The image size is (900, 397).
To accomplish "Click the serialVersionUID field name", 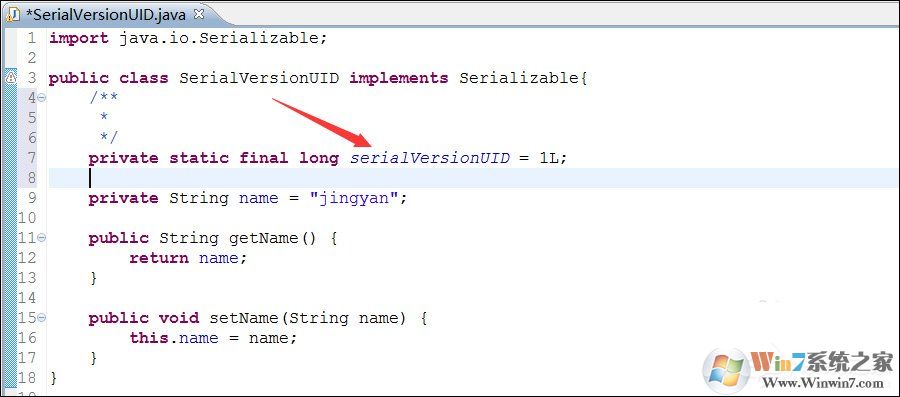I will pyautogui.click(x=430, y=158).
